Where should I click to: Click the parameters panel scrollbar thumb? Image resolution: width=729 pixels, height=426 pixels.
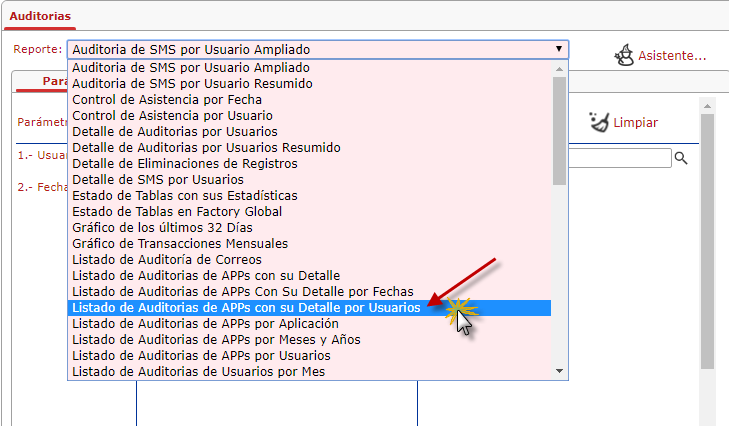[x=707, y=242]
